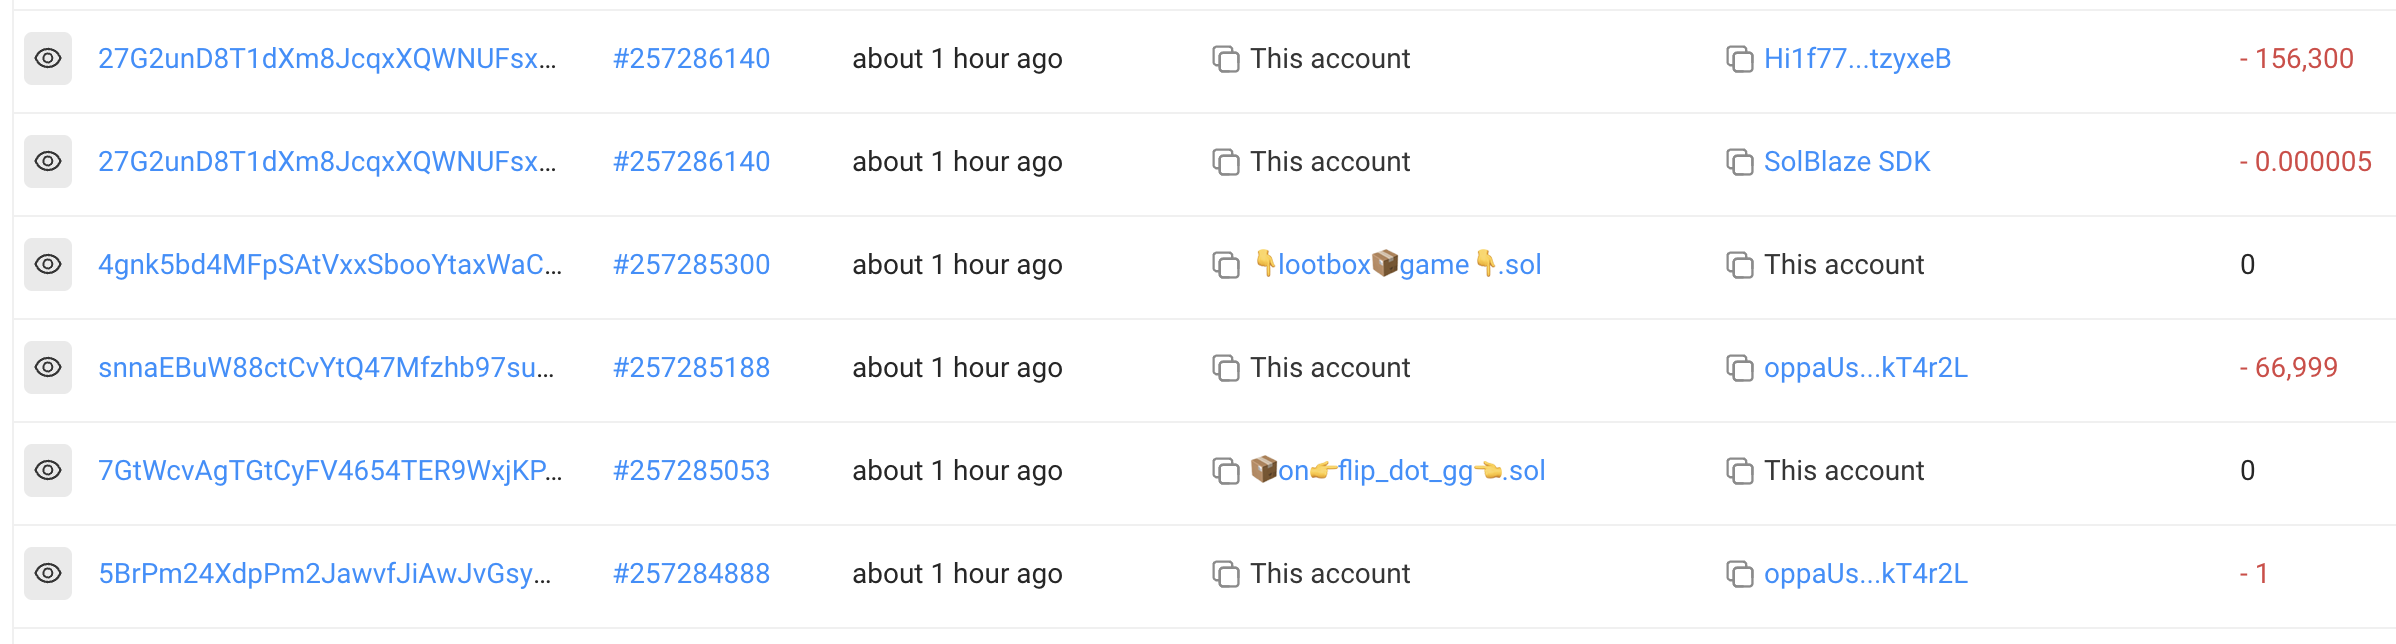Copy the SolBlaze SDK address
The image size is (2396, 644).
(1739, 163)
